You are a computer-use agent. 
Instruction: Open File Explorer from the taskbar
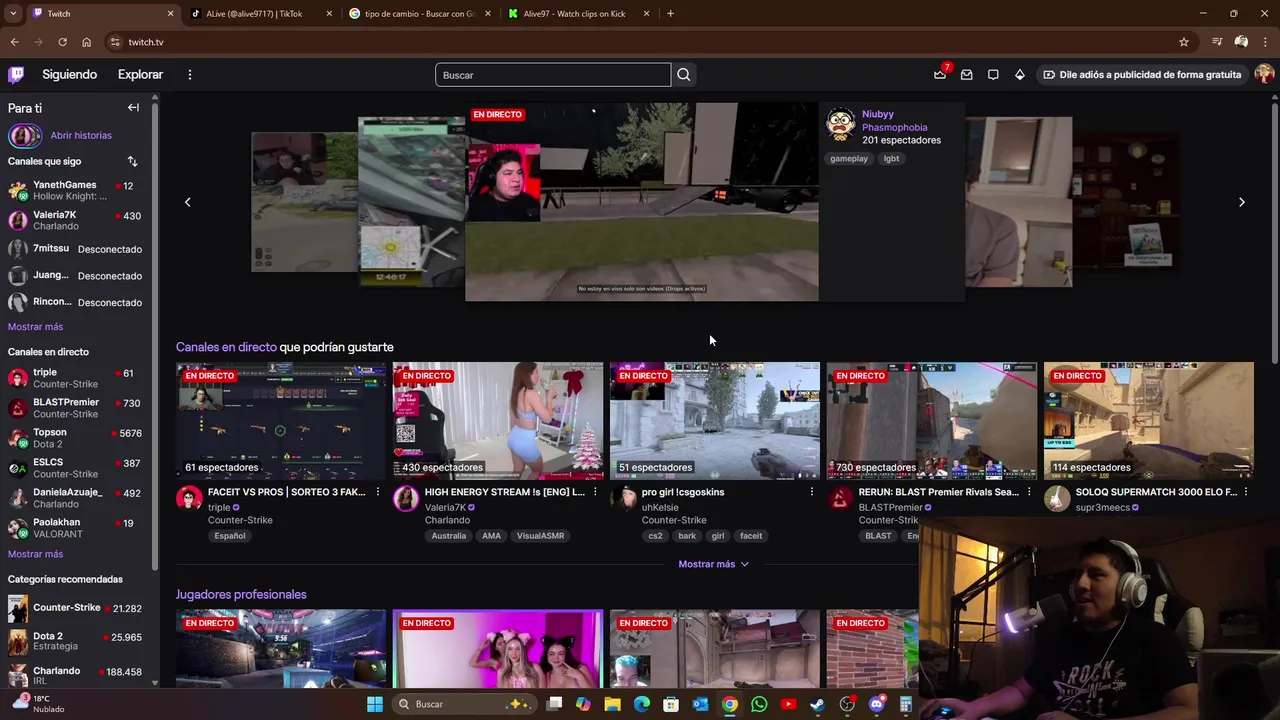pyautogui.click(x=612, y=704)
